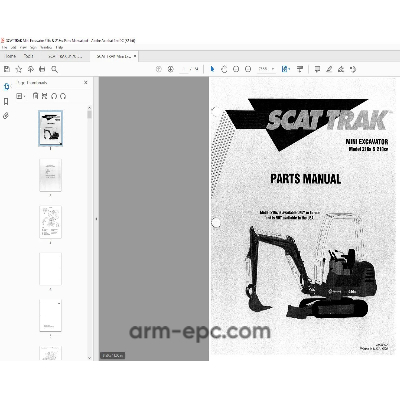The image size is (400, 400).
Task: Click the Save file icon
Action: [x=7, y=69]
